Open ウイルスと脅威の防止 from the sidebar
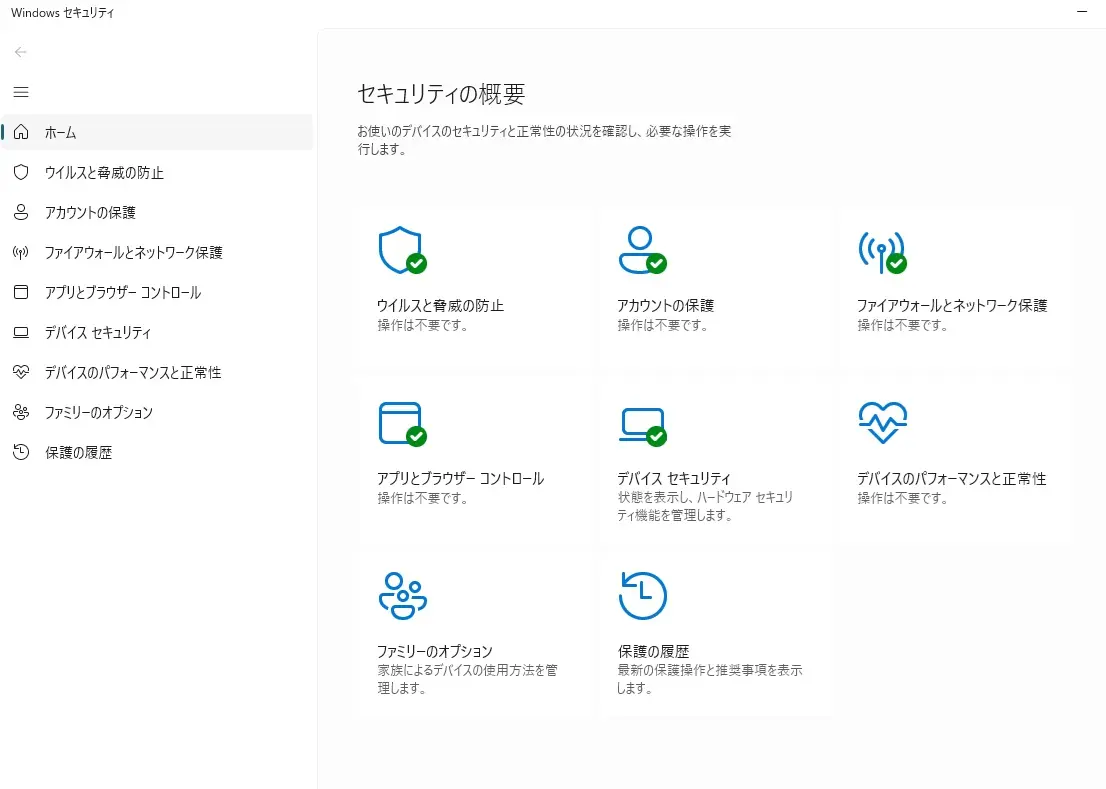Viewport: 1106px width, 789px height. pyautogui.click(x=157, y=172)
